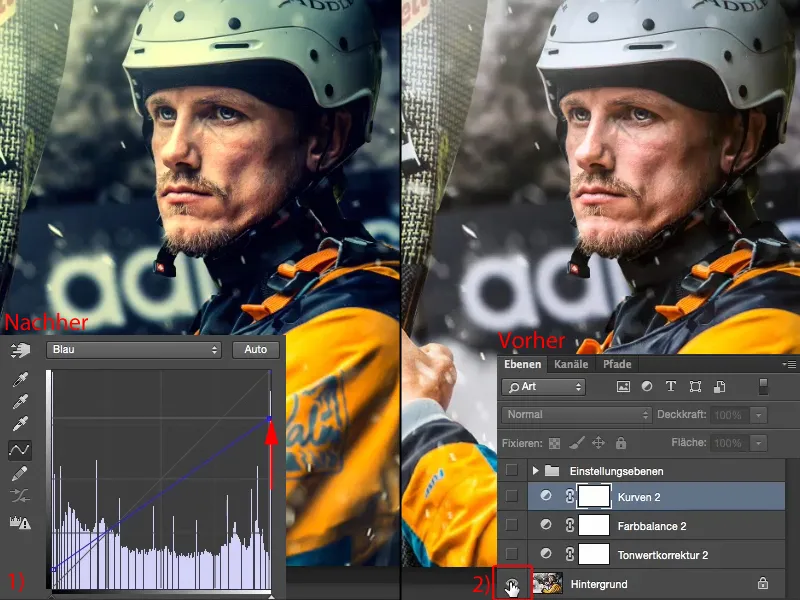Select the Tonwertkorrektur 2 layer mask thumbnail

pos(594,554)
